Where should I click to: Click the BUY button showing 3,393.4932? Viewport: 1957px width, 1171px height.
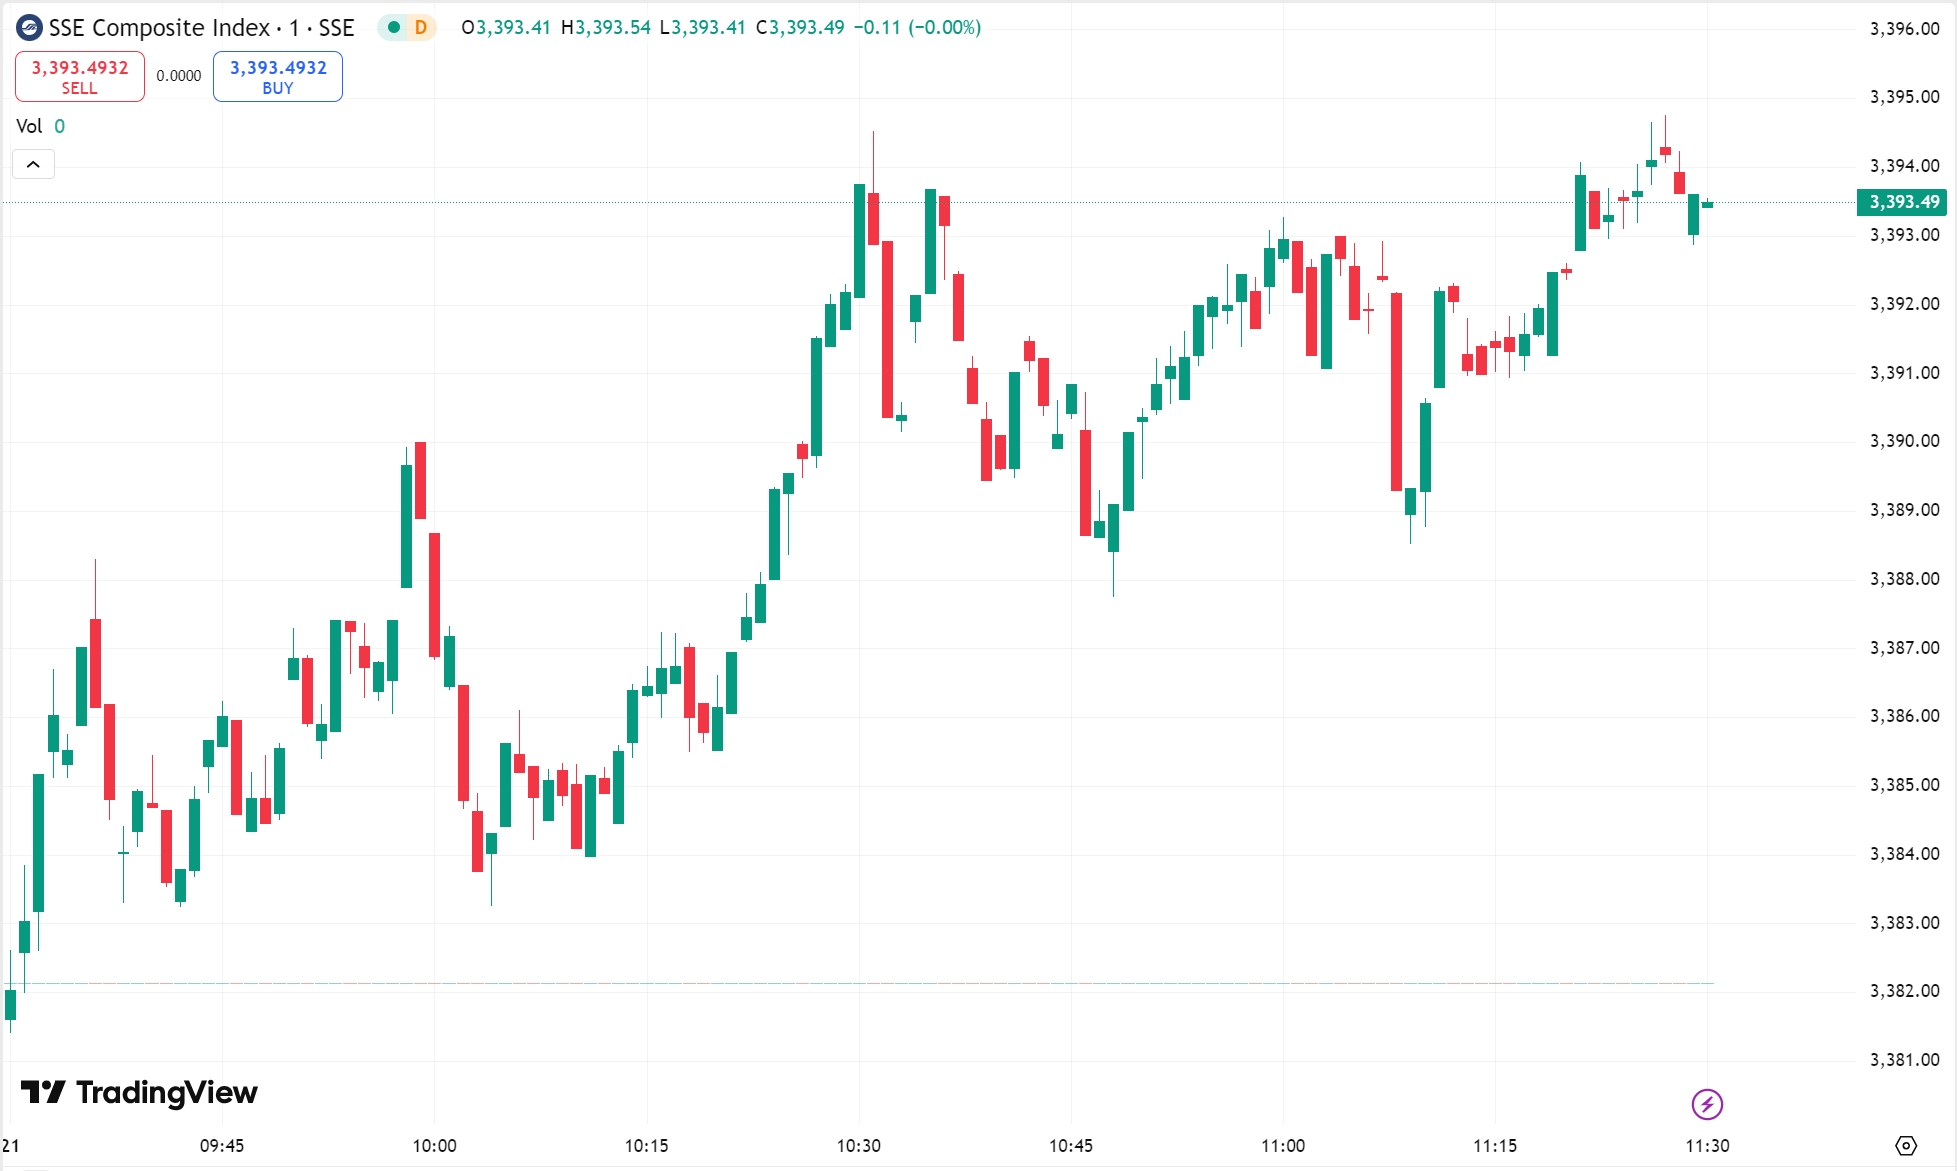click(x=277, y=76)
